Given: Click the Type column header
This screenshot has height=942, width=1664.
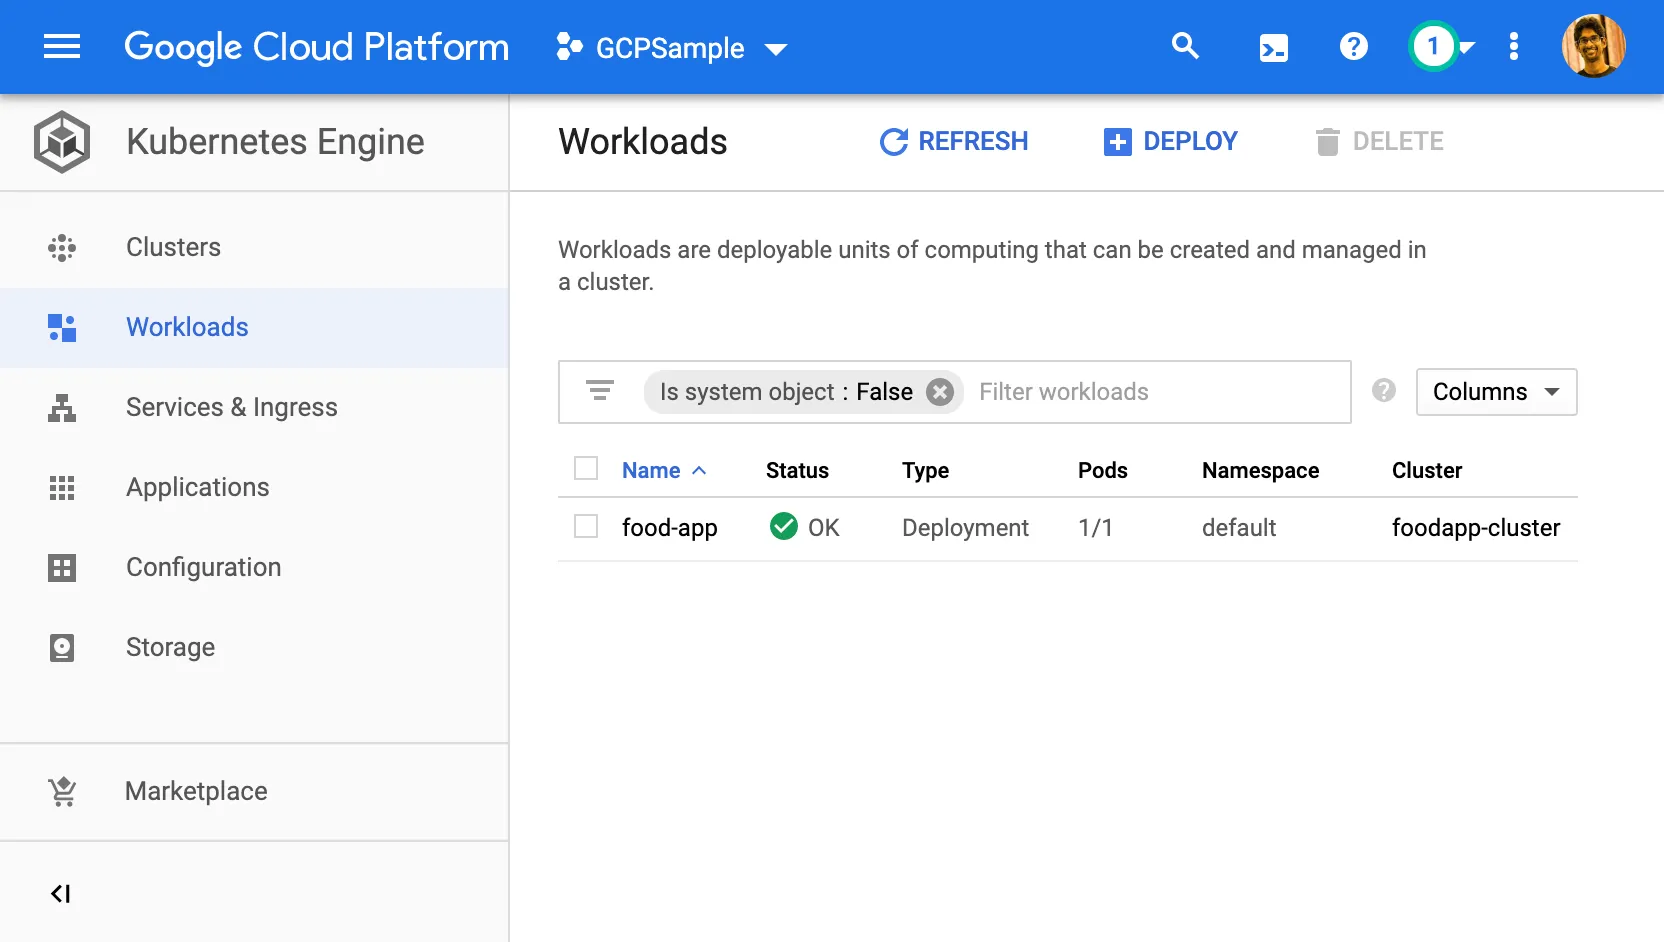Looking at the screenshot, I should point(925,471).
